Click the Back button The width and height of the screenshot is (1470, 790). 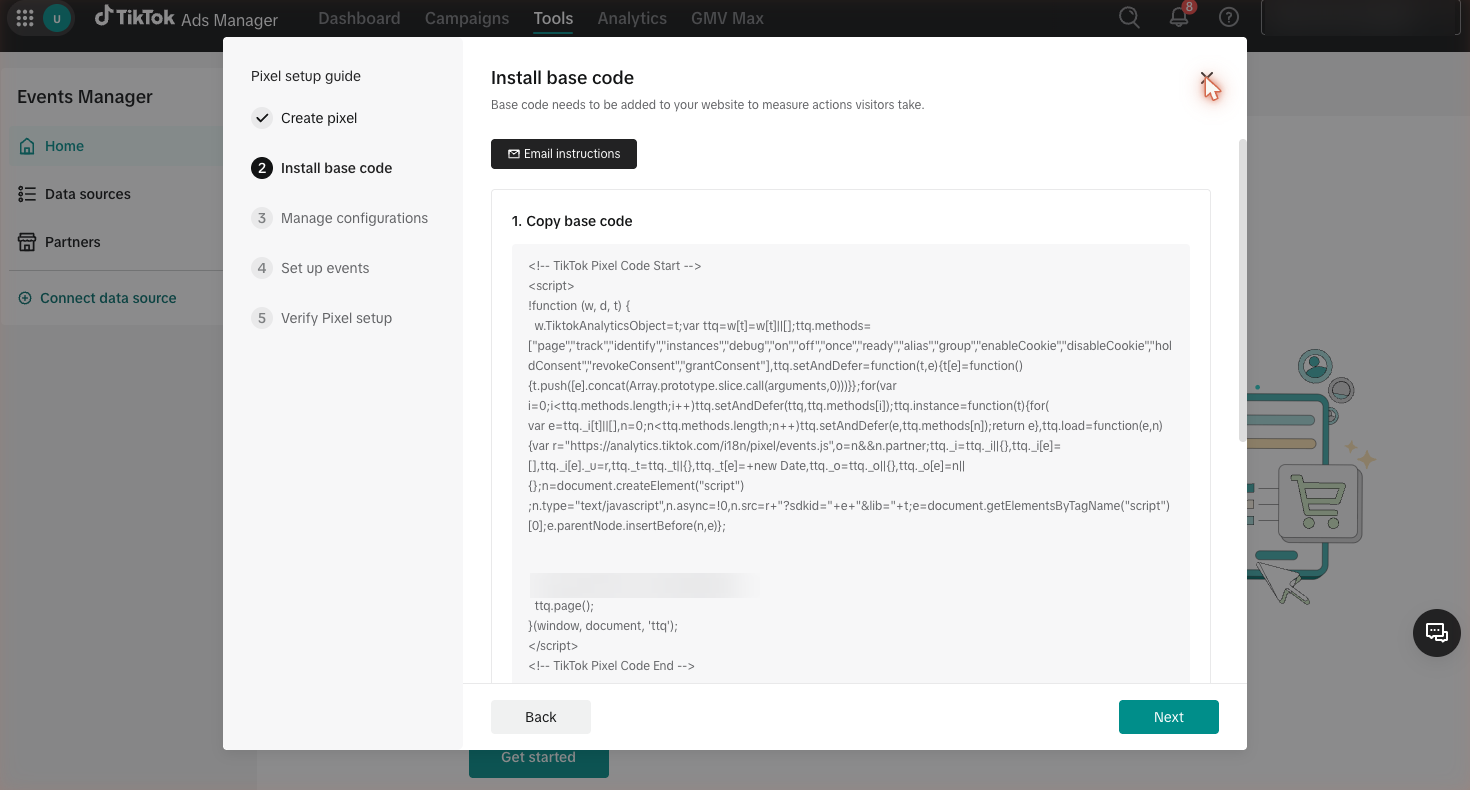coord(541,717)
